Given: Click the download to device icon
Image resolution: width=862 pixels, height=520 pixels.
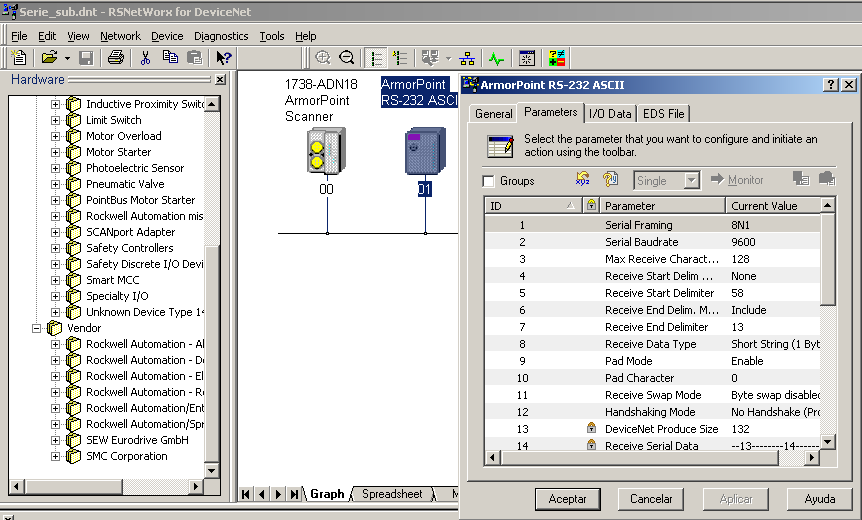Looking at the screenshot, I should click(x=800, y=179).
